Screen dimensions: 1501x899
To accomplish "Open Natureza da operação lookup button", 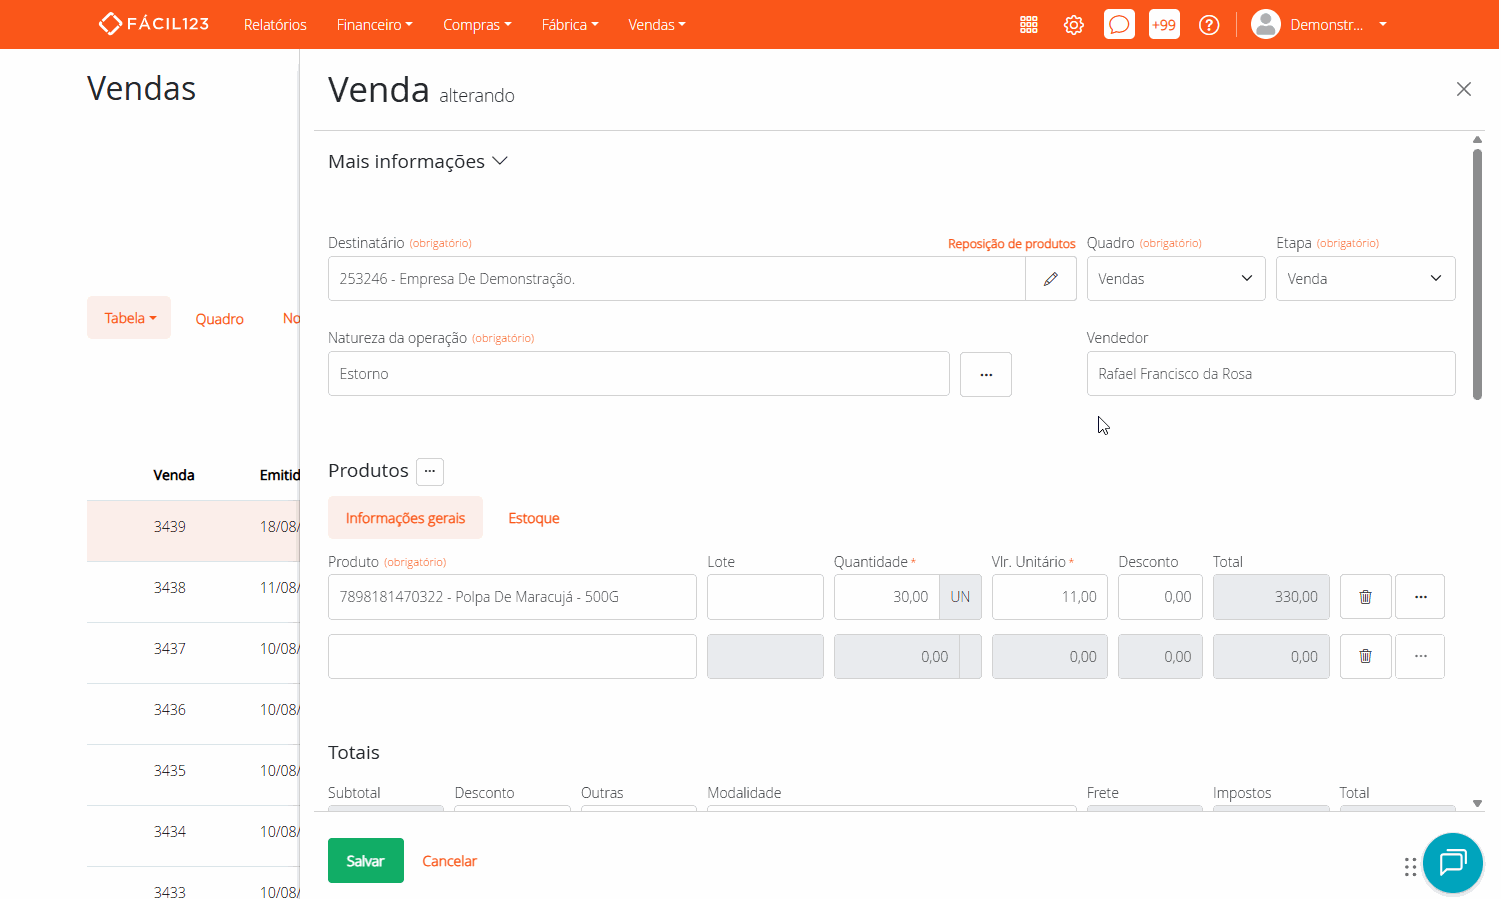I will (x=986, y=374).
